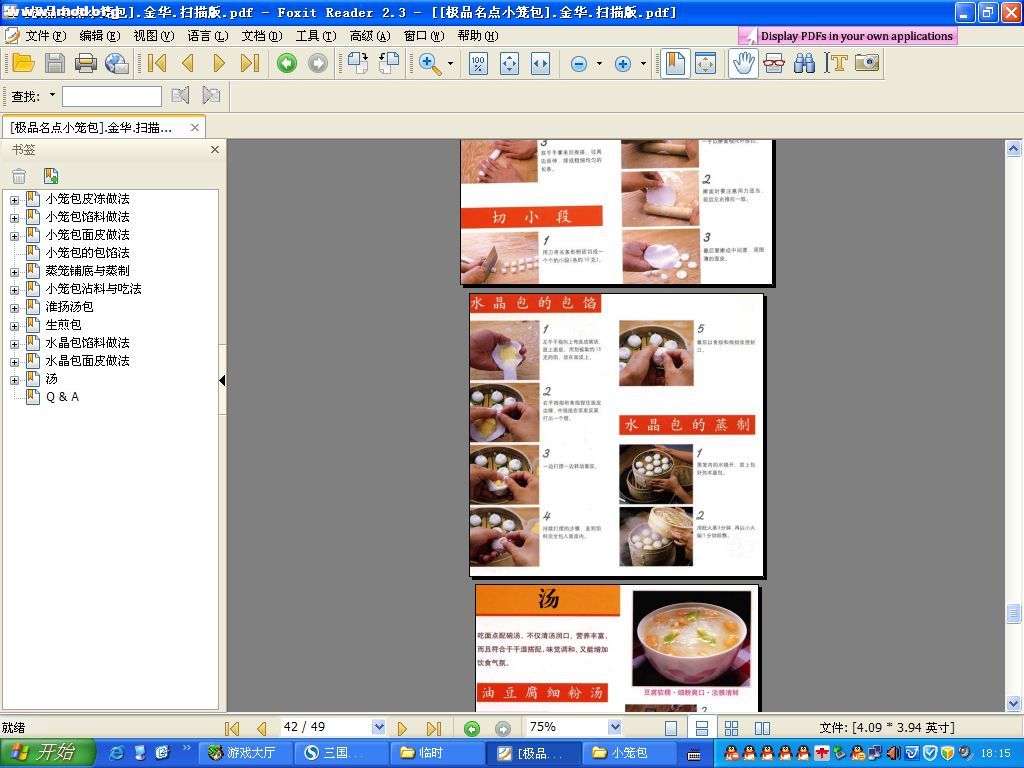The image size is (1024, 768).
Task: Open the 工具 menu
Action: point(314,36)
